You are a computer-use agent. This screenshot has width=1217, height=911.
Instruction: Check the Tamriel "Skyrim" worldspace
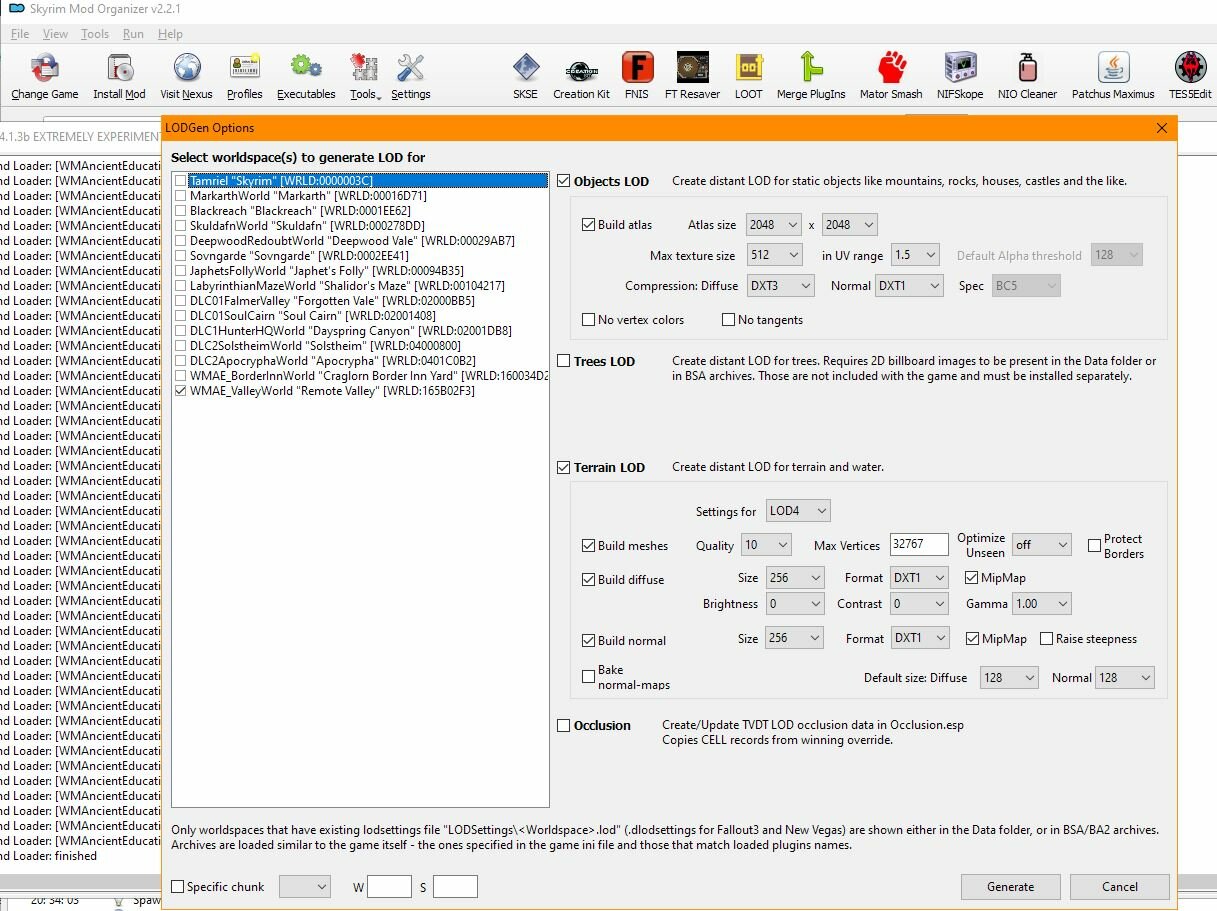click(180, 181)
